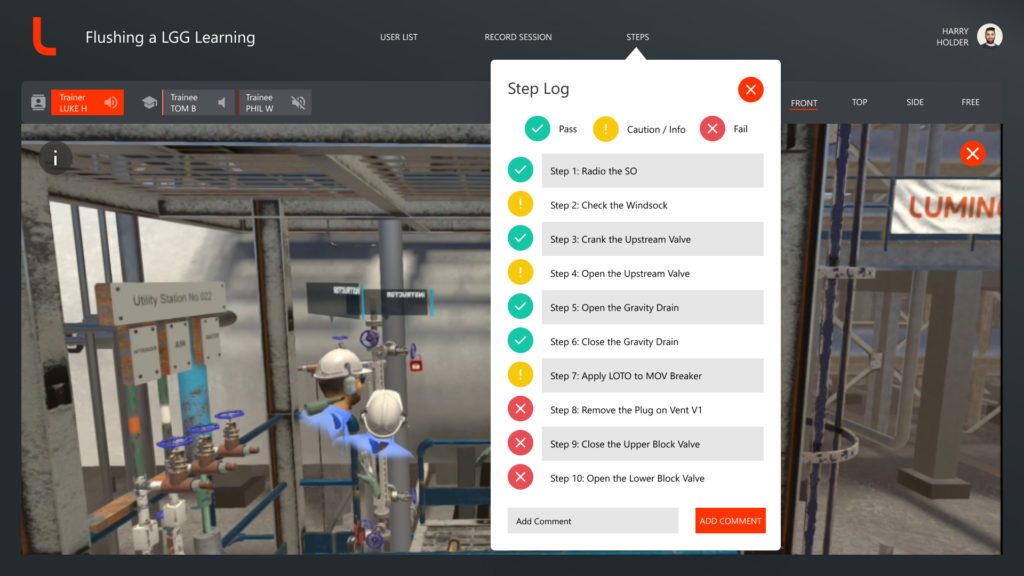Select Step 1: Radio the SO

652,171
